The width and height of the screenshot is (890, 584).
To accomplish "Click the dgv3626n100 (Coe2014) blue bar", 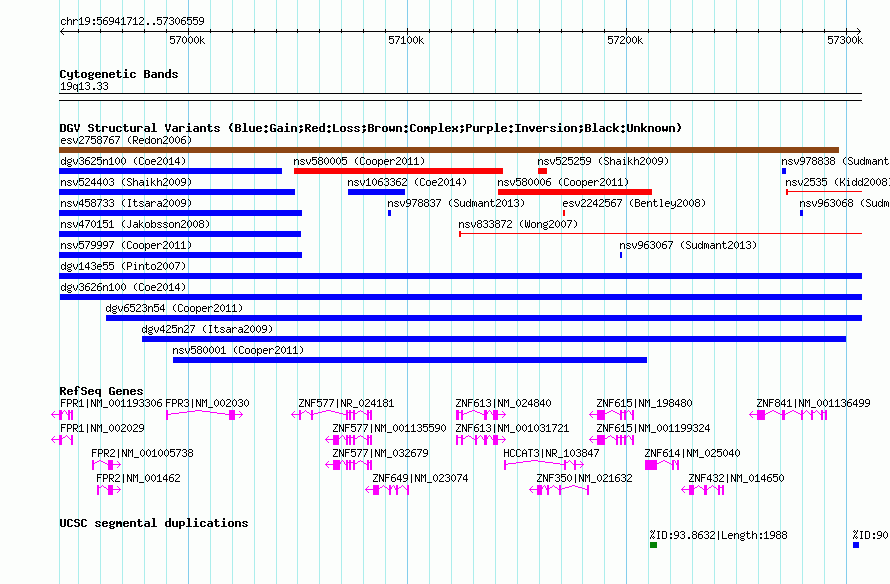I will pyautogui.click(x=461, y=297).
